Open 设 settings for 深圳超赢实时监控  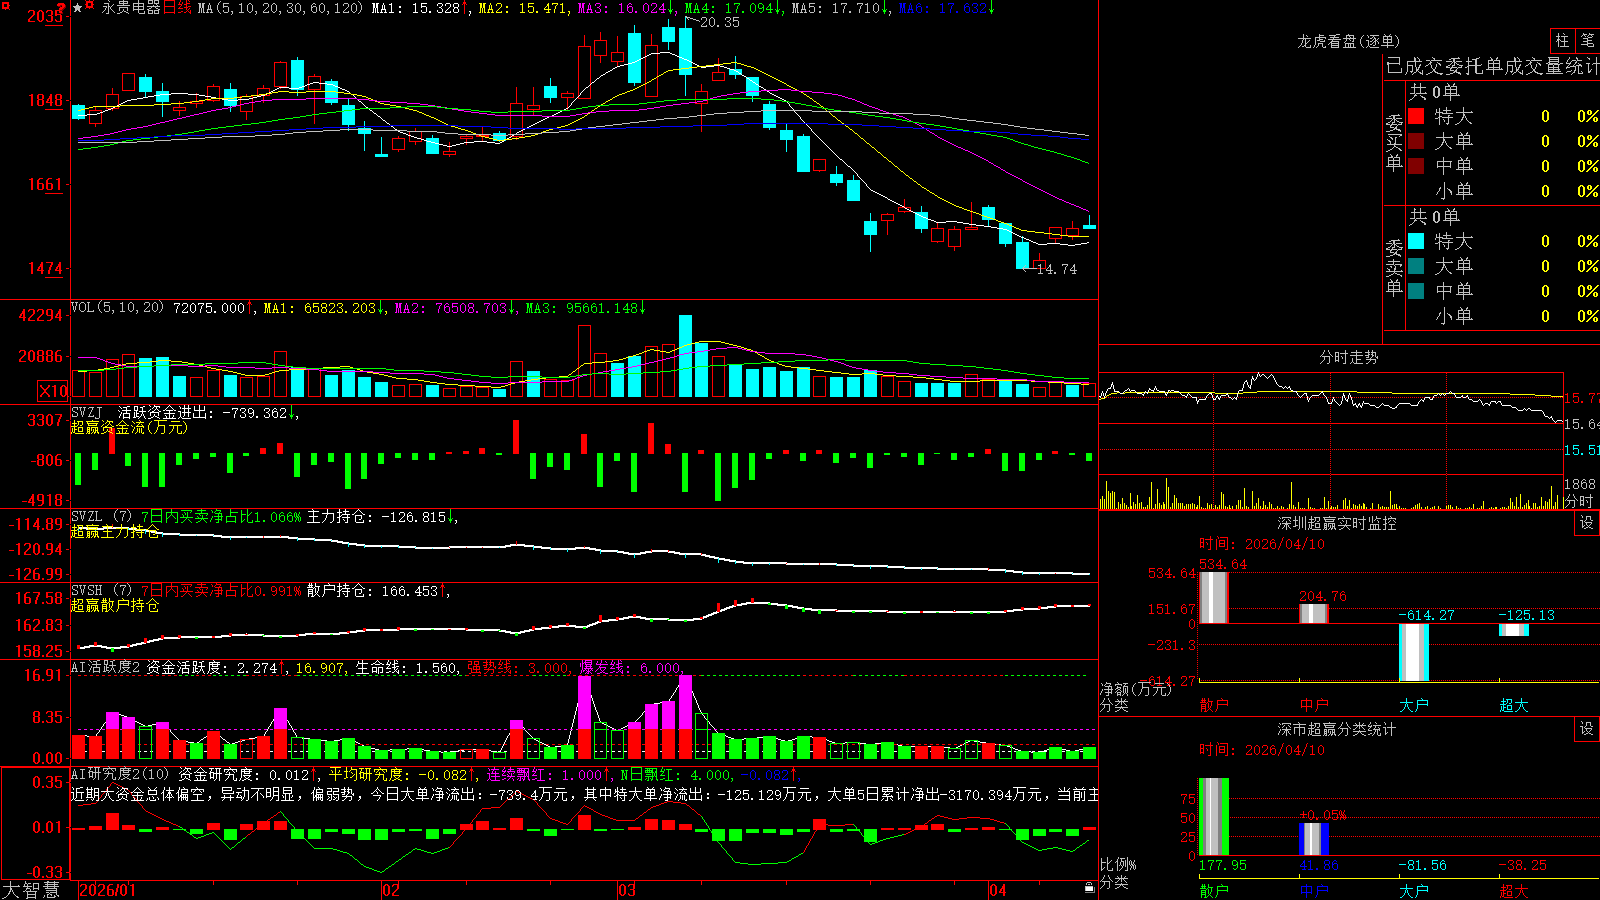click(x=1587, y=523)
